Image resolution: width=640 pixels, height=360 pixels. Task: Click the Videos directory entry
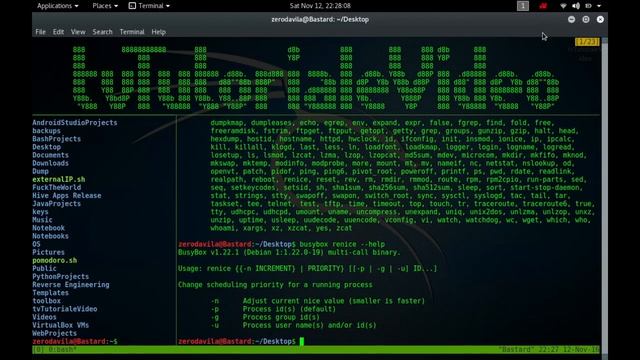point(44,317)
